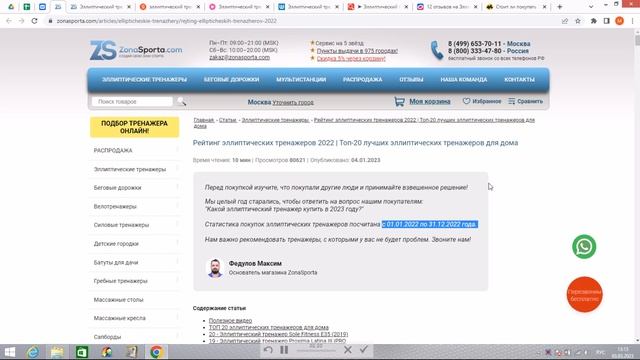Image resolution: width=640 pixels, height=360 pixels.
Task: Switch to the '12 отзывов' browser tab
Action: (x=447, y=7)
